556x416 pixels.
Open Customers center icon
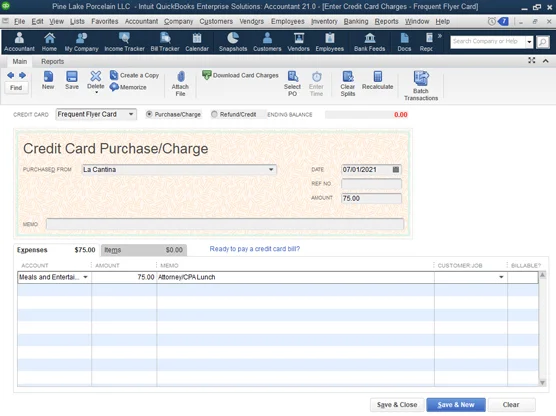point(267,42)
